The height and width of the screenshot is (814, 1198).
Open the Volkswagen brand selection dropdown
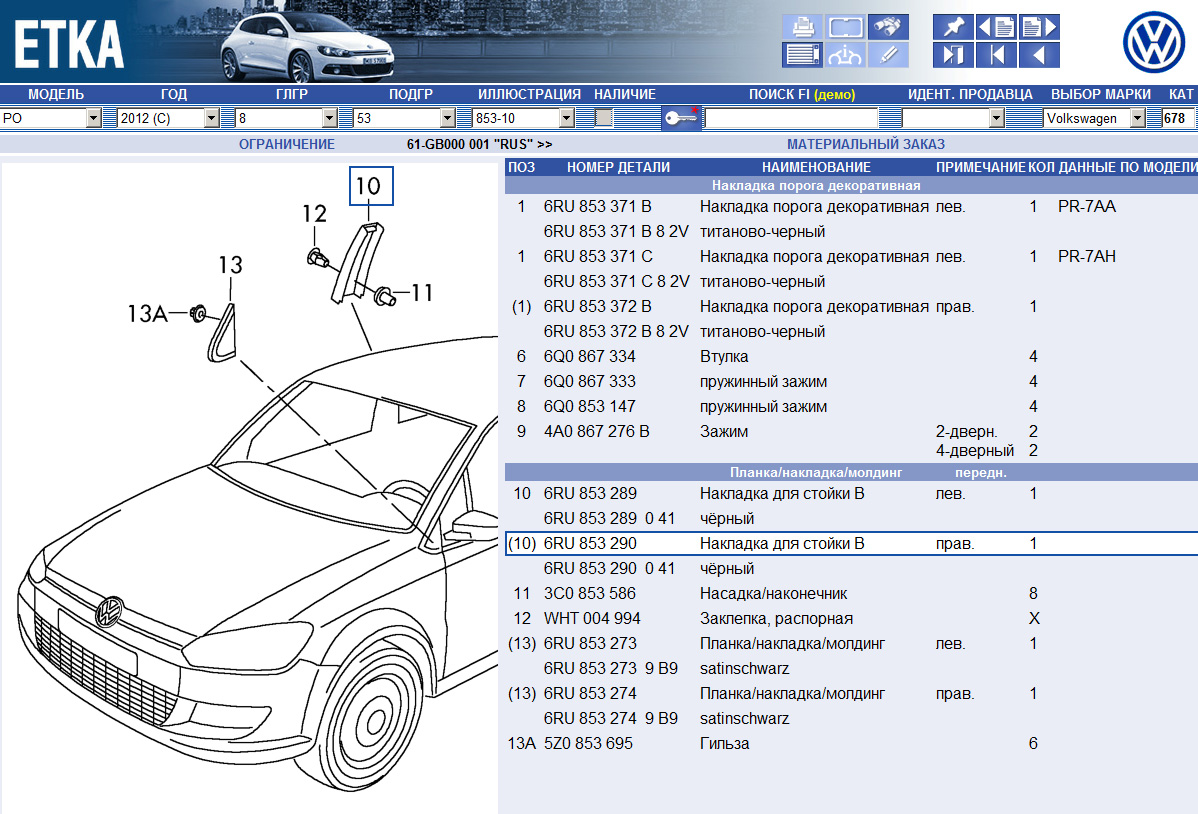(1137, 118)
